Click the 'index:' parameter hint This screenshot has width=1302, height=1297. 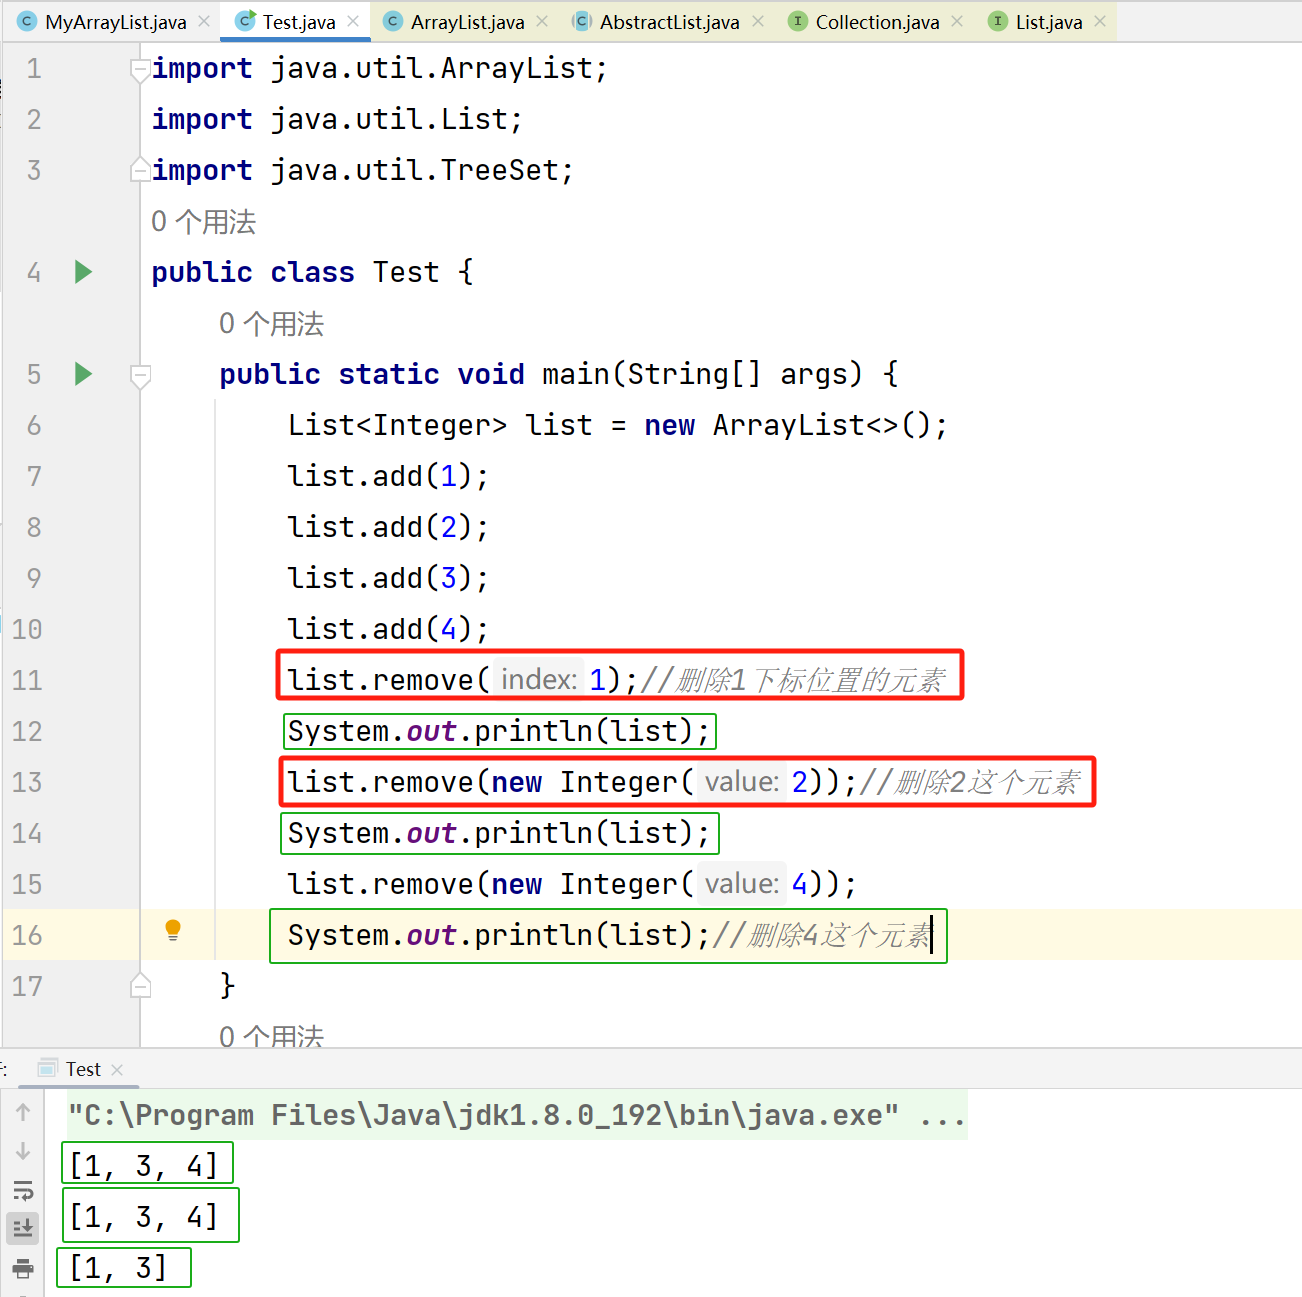538,680
